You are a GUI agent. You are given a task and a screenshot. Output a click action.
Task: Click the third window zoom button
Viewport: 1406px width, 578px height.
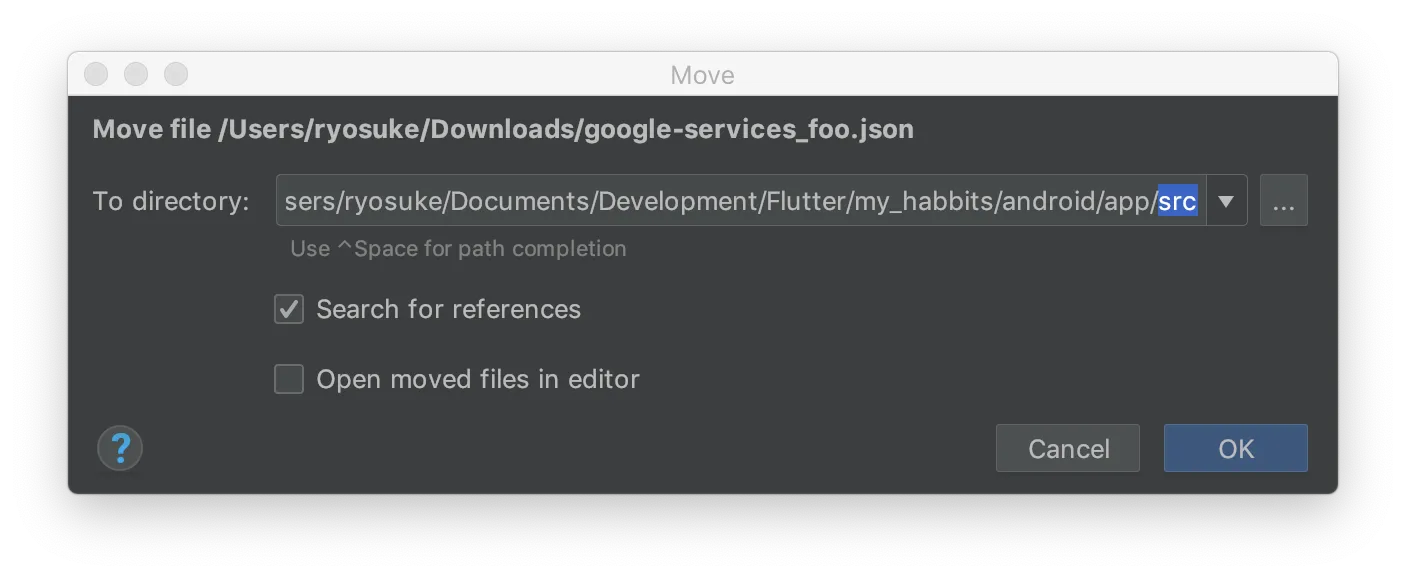coord(176,74)
